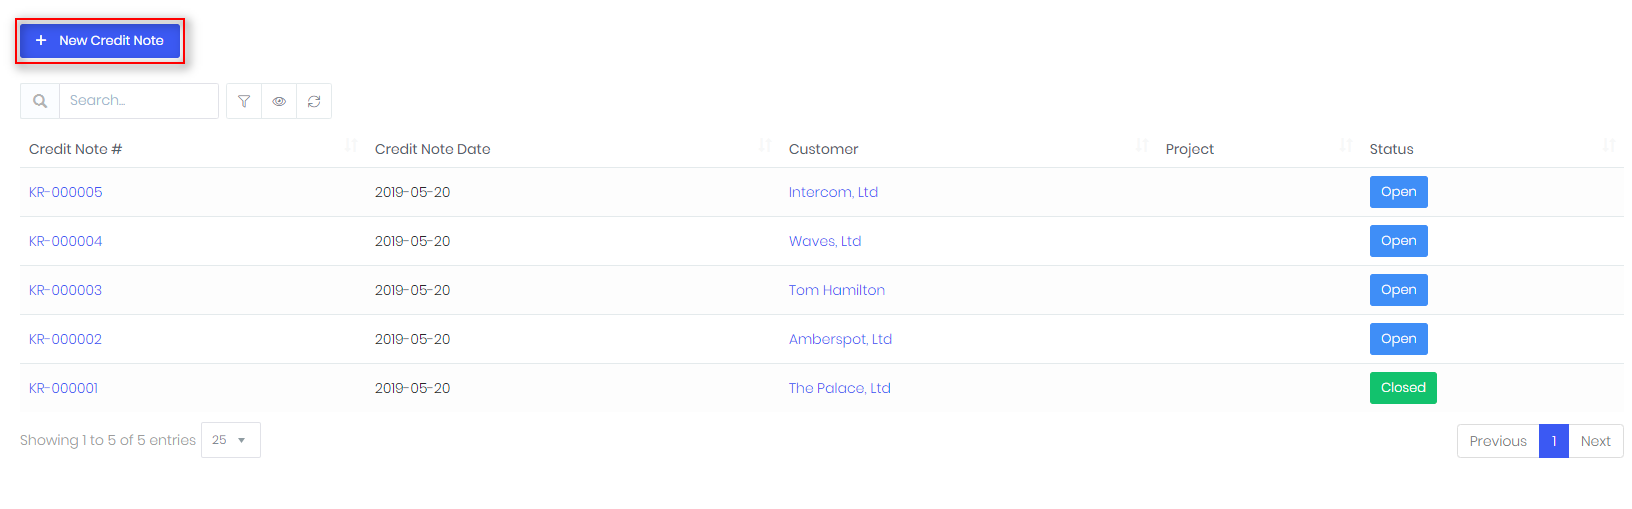The height and width of the screenshot is (509, 1632).
Task: Go to Previous page
Action: [x=1498, y=441]
